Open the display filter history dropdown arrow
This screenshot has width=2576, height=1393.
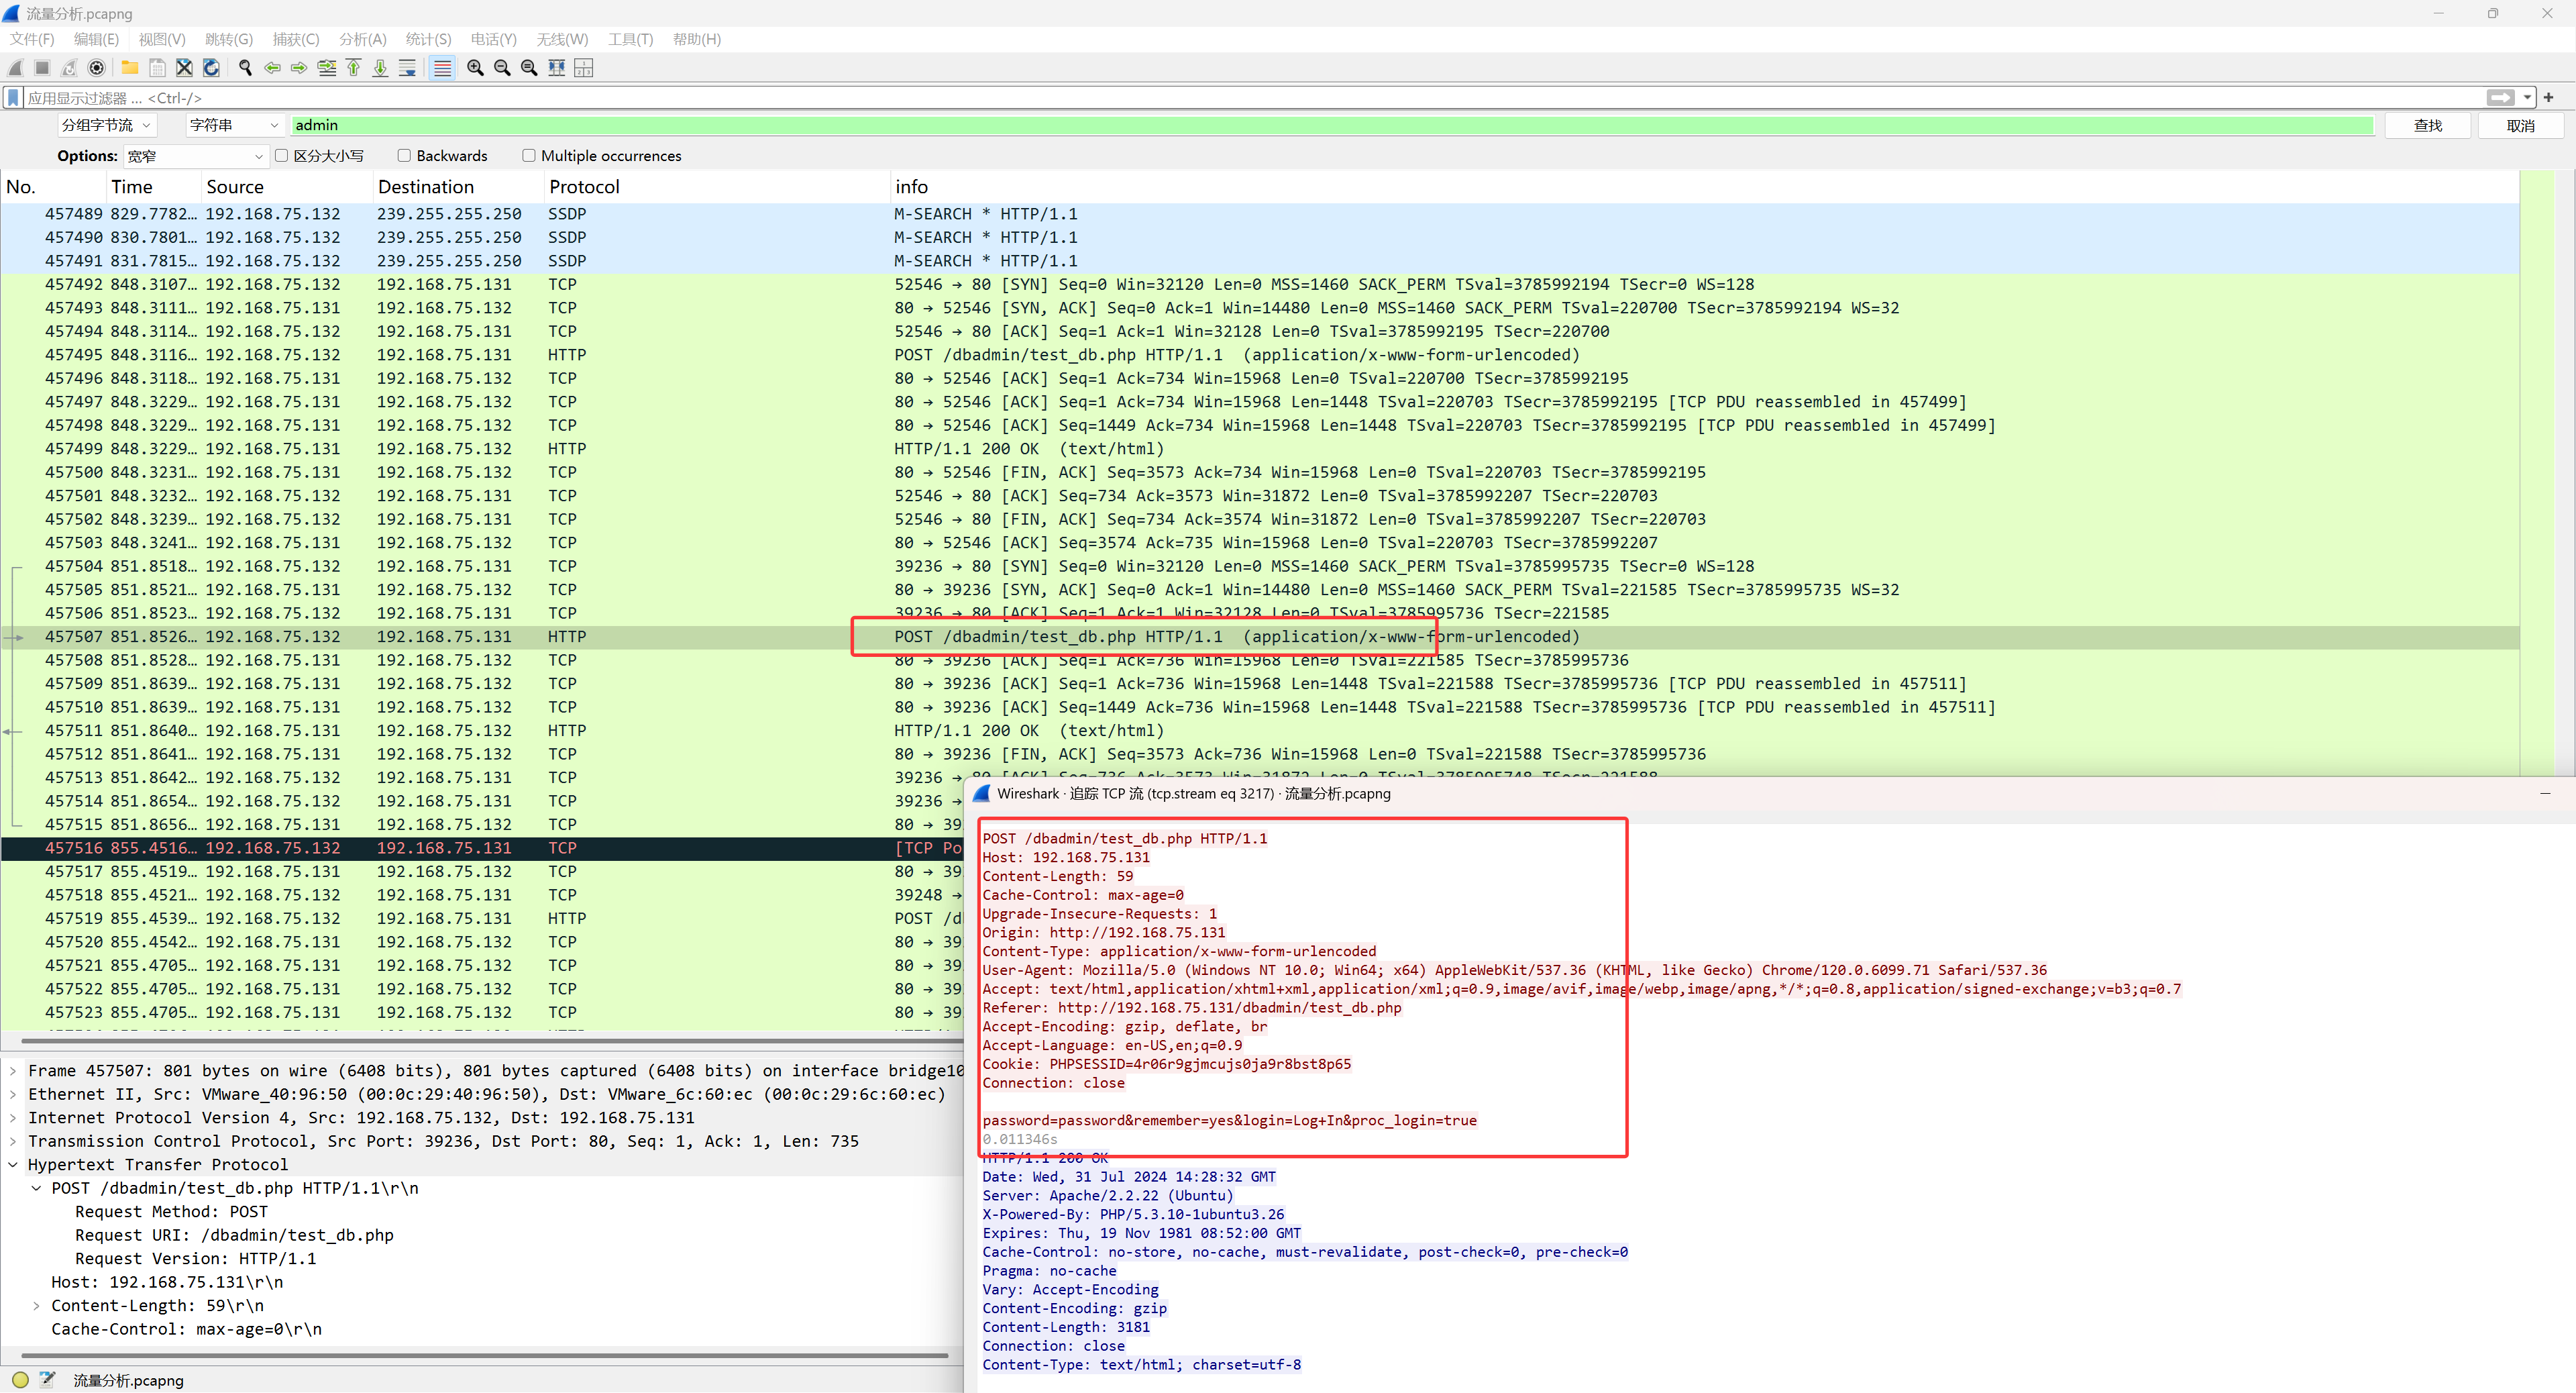(x=2527, y=98)
